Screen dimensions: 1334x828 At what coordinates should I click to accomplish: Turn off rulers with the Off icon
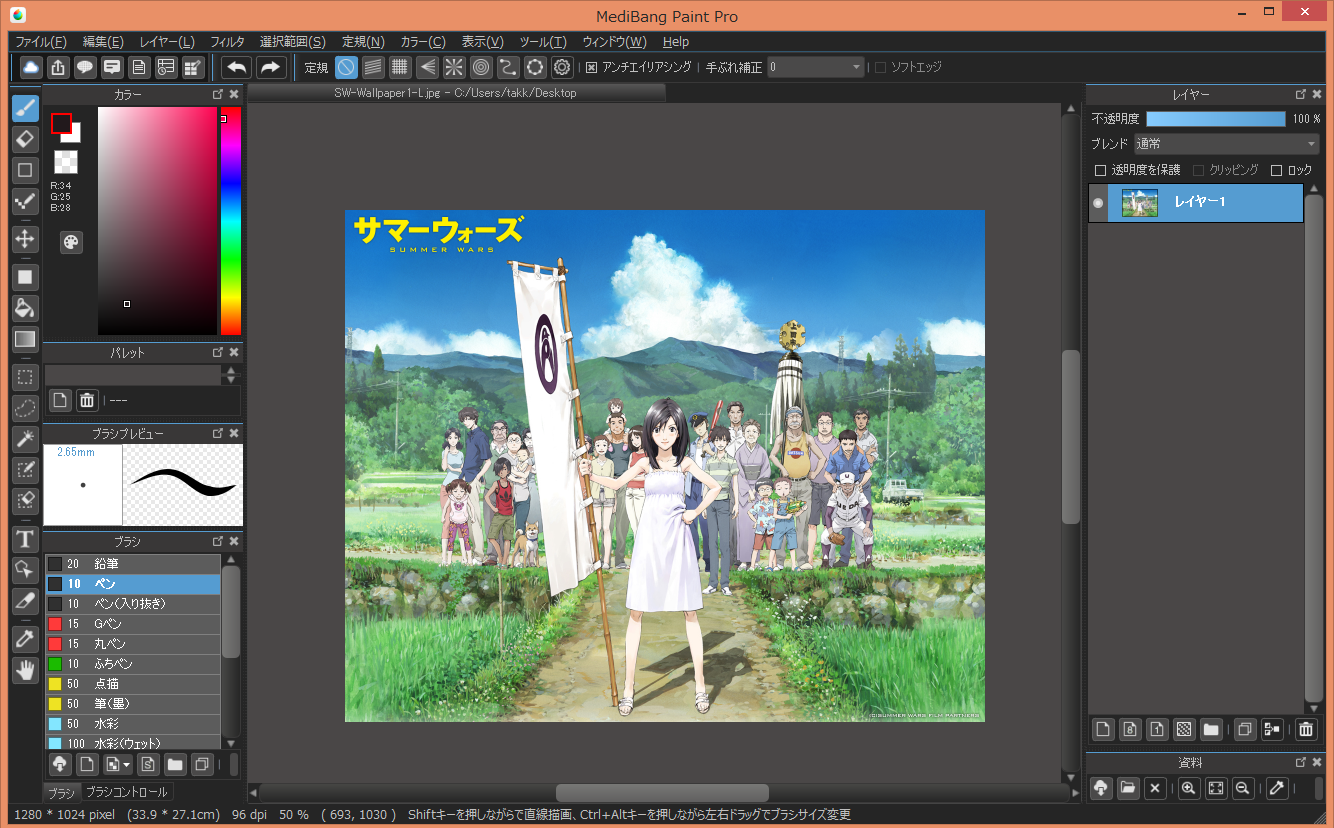pos(346,67)
